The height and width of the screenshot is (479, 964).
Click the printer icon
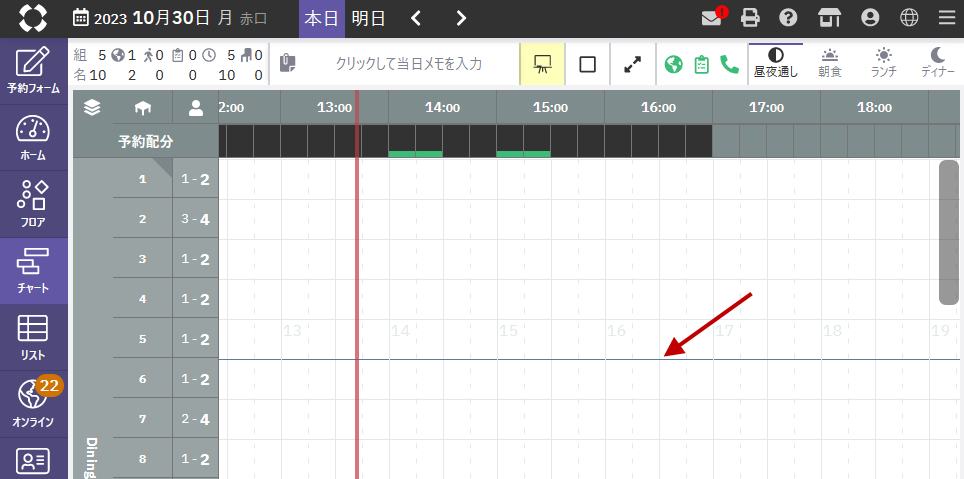pos(750,18)
